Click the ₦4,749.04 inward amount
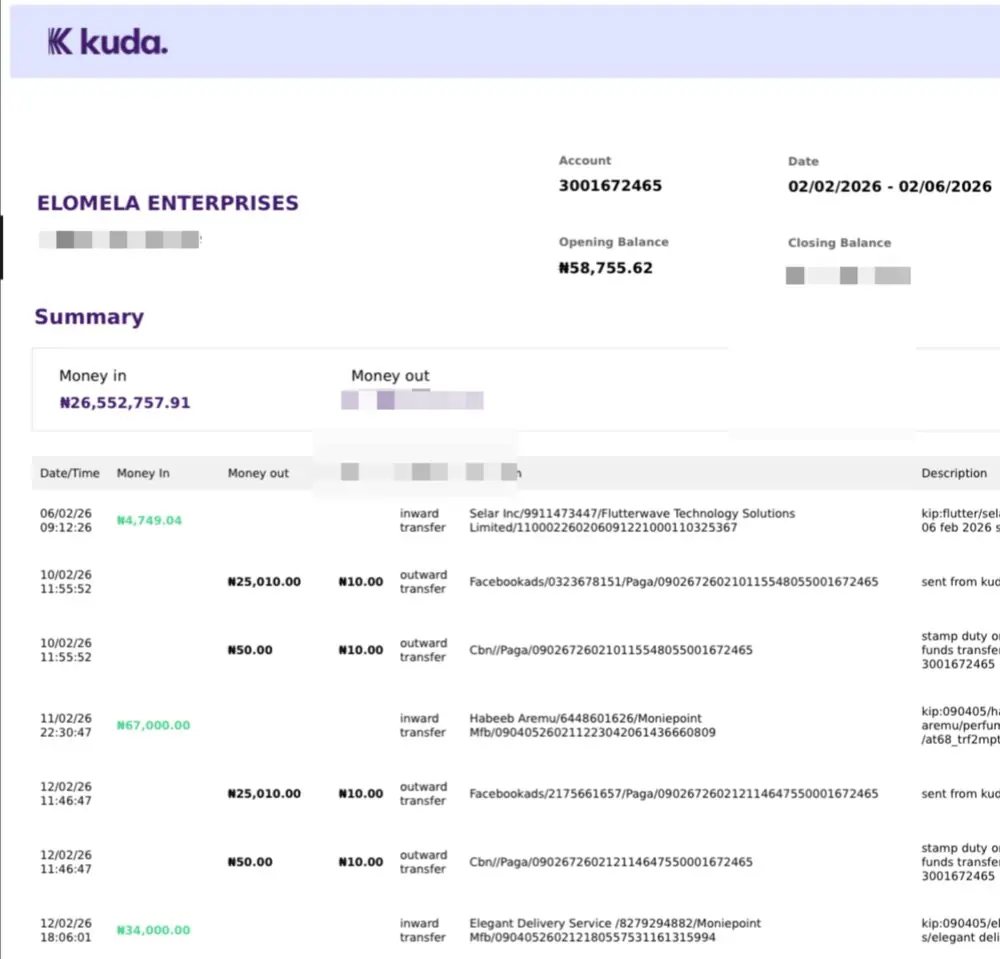Screen dimensions: 1000x959 [149, 520]
